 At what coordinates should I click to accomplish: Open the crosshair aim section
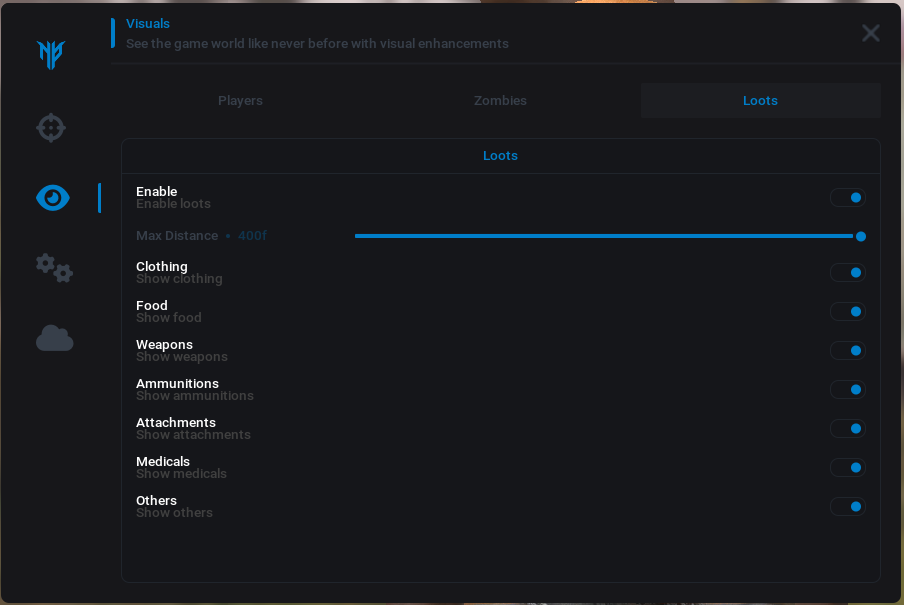(x=51, y=128)
